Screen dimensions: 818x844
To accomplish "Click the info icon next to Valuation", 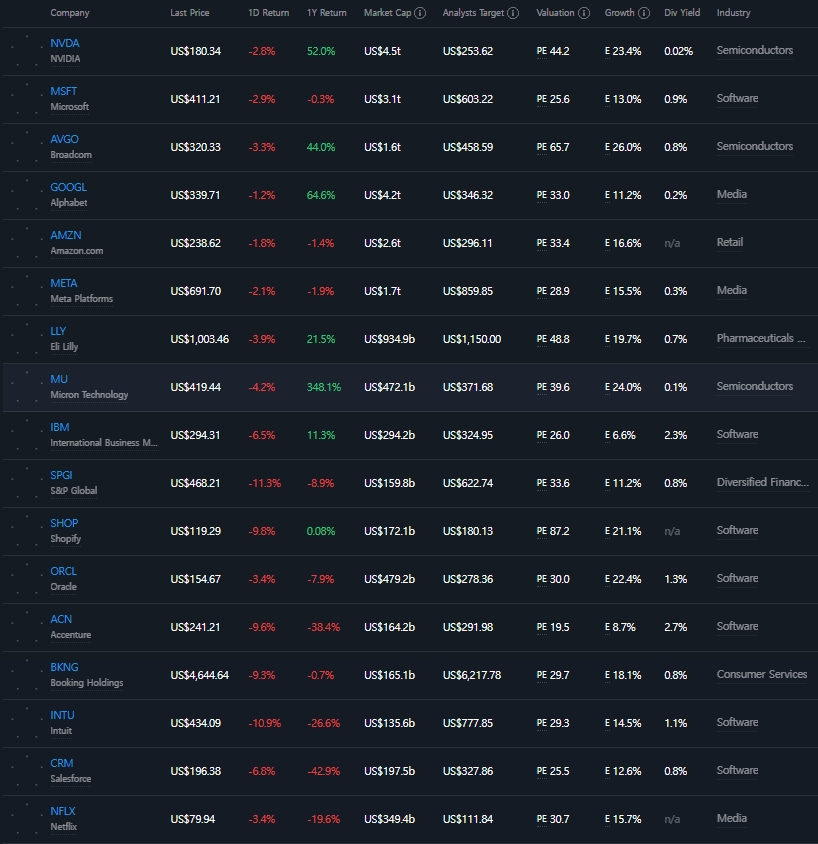I will click(584, 13).
